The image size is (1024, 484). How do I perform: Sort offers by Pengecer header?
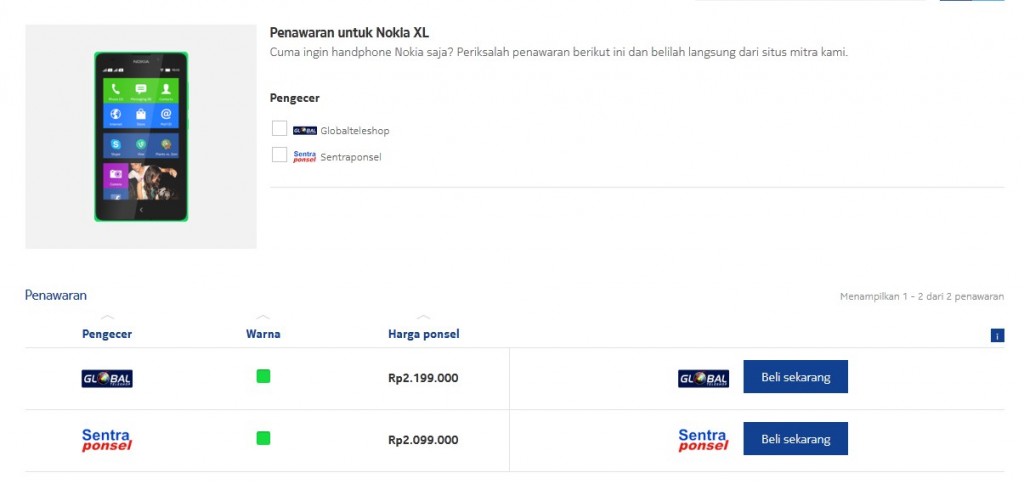point(107,334)
